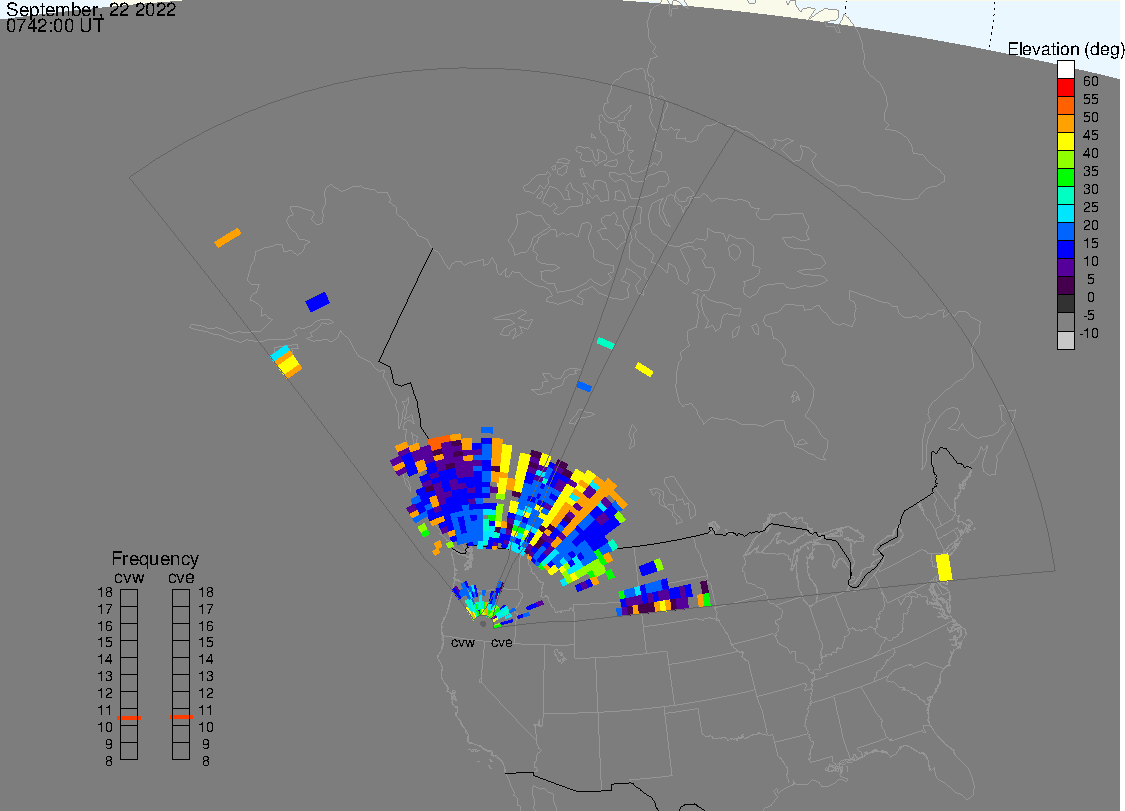This screenshot has width=1125, height=811.
Task: Click the isolated blue echo over southern Alaska
Action: 317,301
